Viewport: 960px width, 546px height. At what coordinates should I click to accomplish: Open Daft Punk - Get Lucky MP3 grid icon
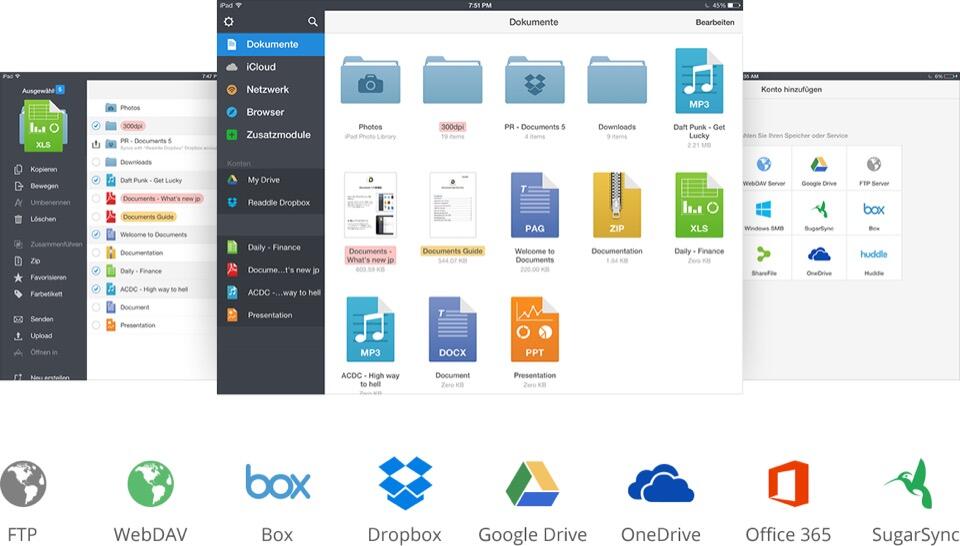click(x=699, y=81)
